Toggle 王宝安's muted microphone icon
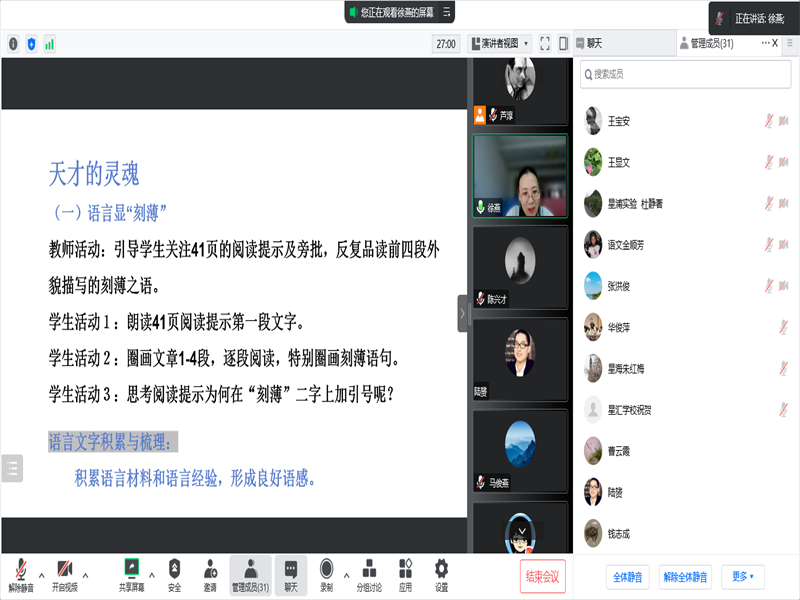 click(769, 121)
